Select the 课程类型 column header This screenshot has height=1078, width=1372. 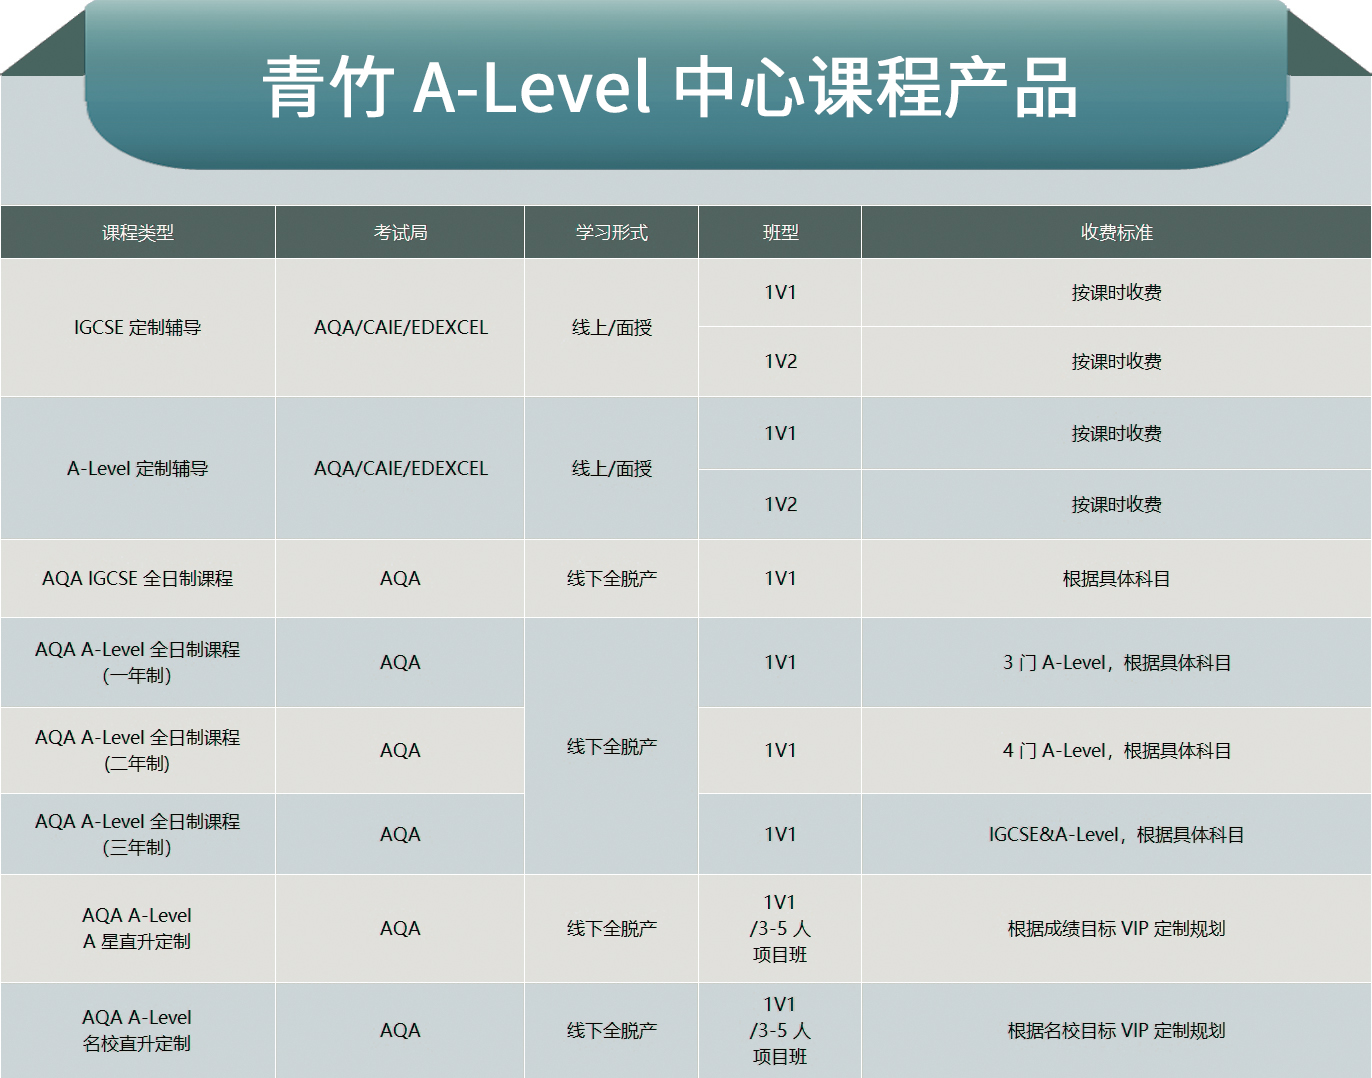click(x=138, y=232)
